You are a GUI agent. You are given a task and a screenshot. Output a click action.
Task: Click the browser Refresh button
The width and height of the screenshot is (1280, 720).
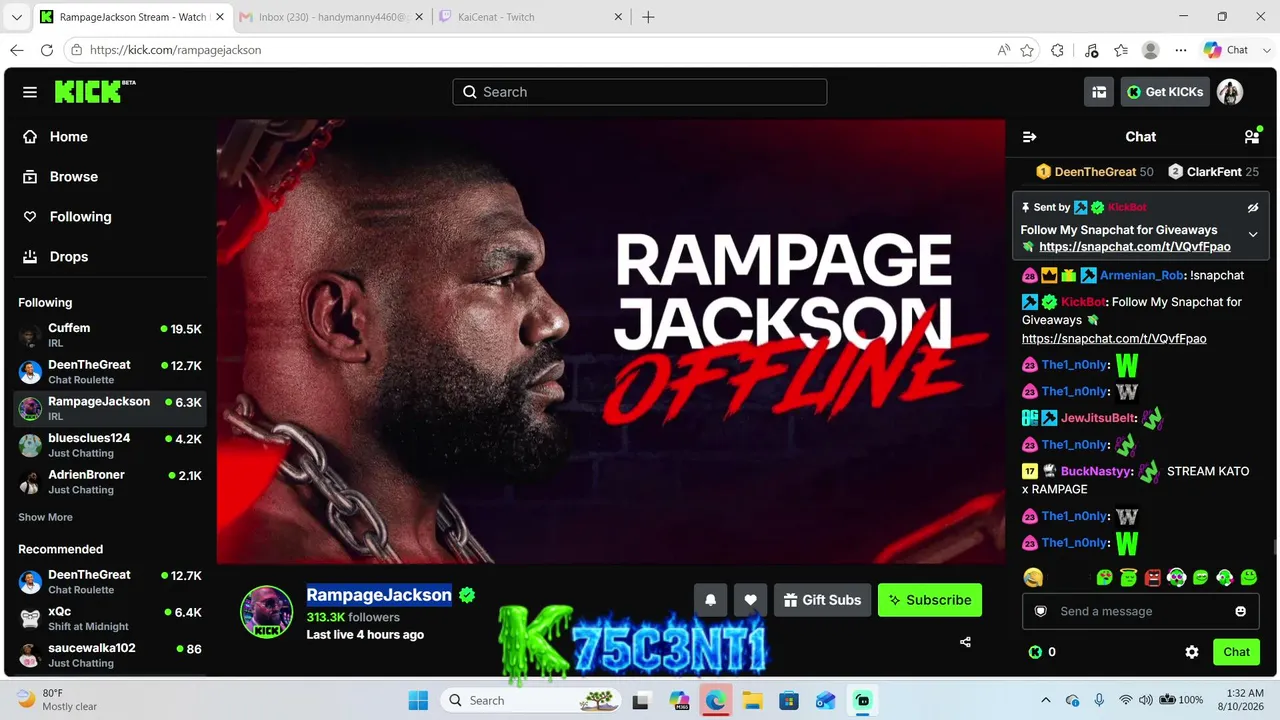(46, 50)
